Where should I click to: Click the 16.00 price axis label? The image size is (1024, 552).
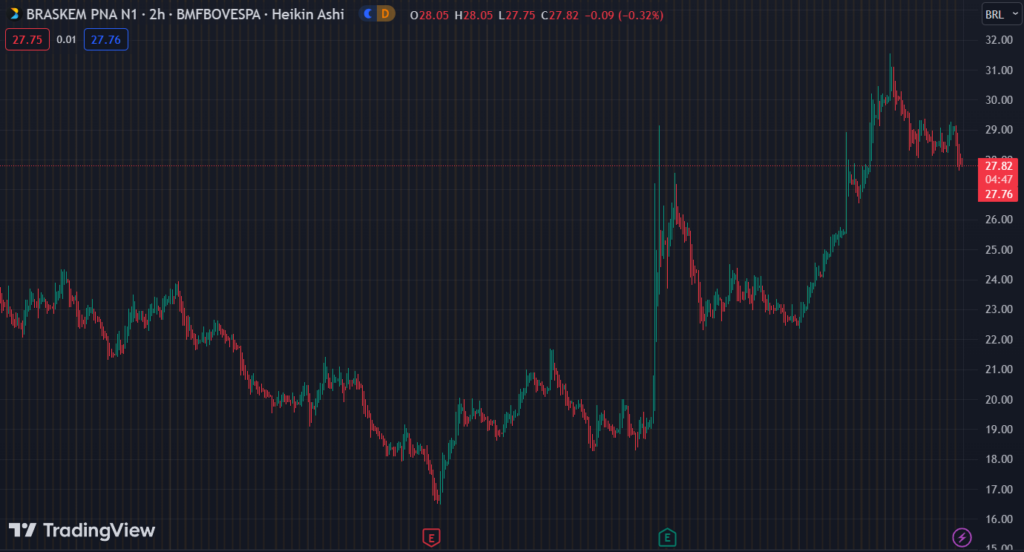[x=999, y=519]
